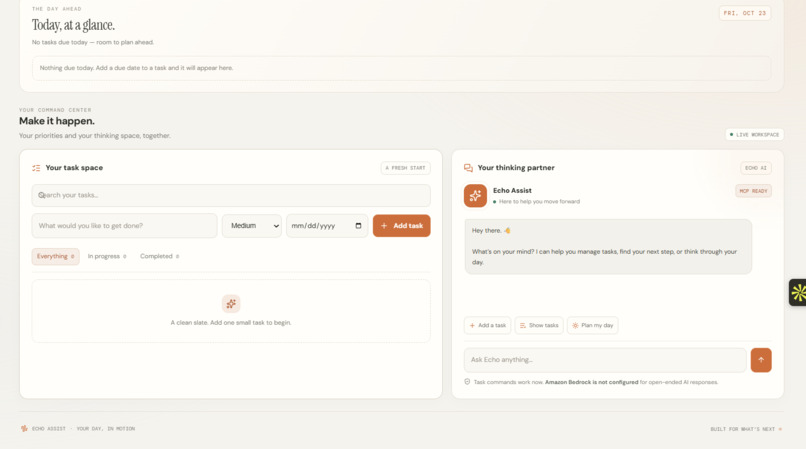Click the ECHO AI badge
Viewport: 806px width, 449px height.
756,168
